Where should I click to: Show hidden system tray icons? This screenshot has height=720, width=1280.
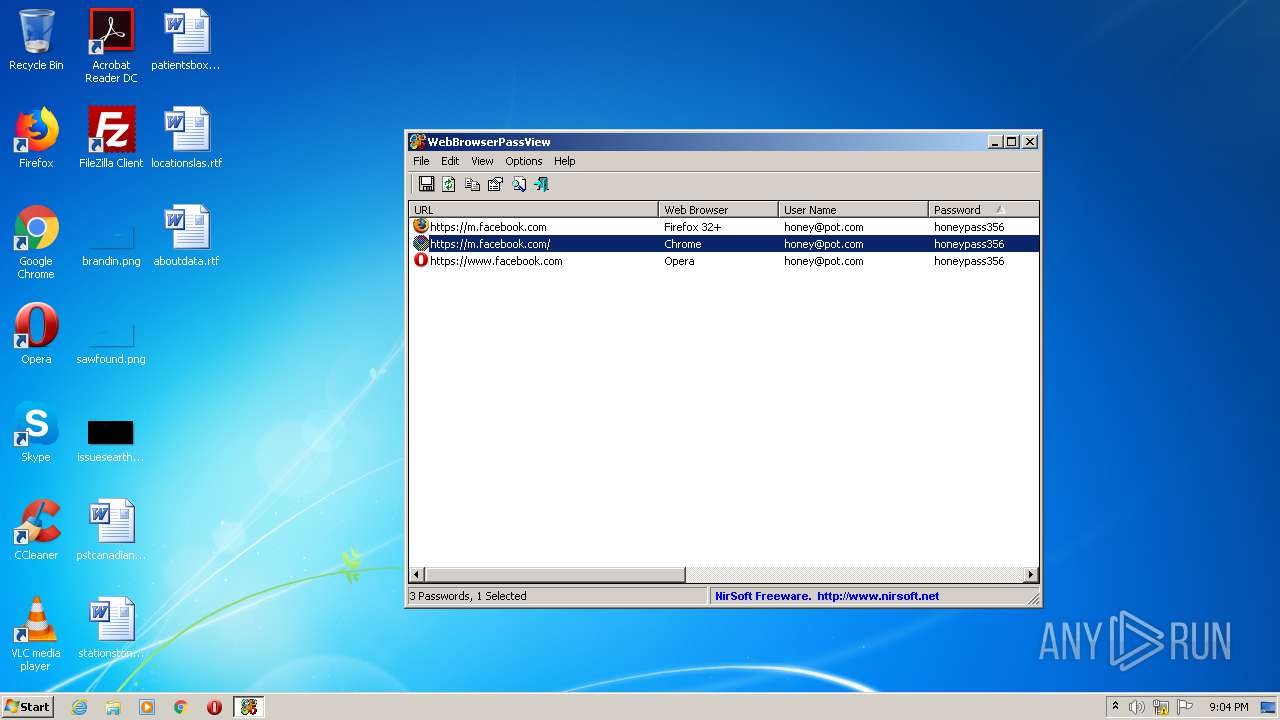(1115, 707)
